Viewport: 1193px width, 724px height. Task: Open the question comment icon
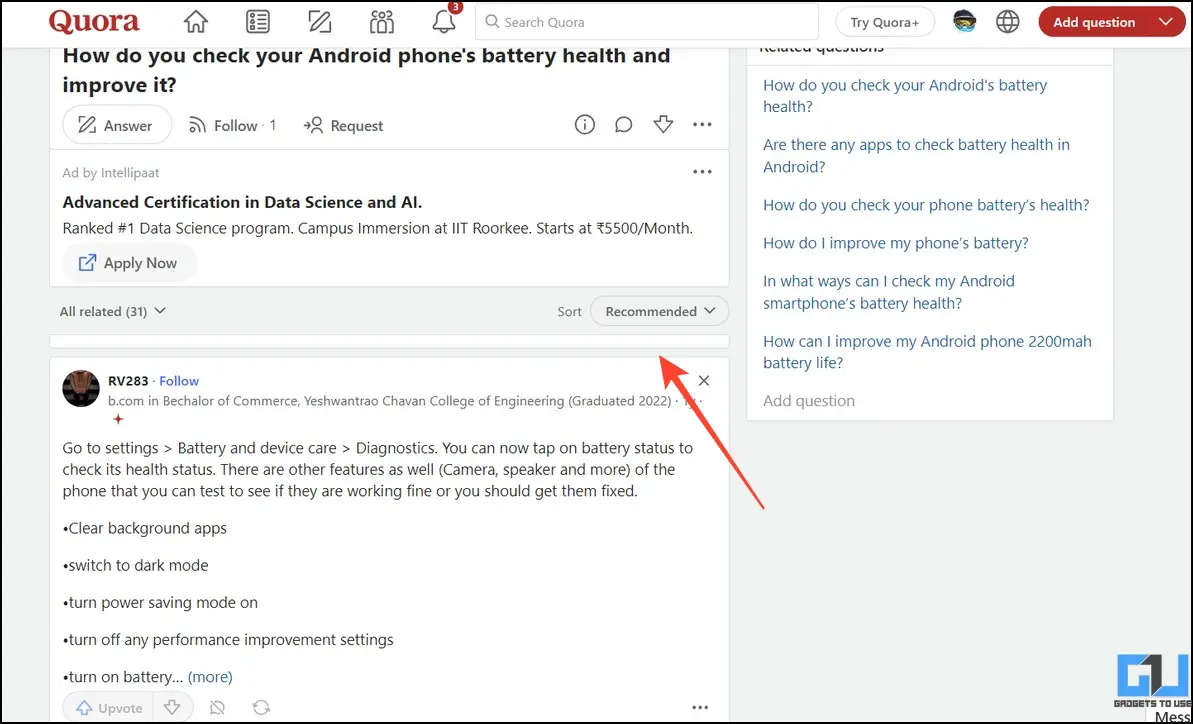(624, 125)
